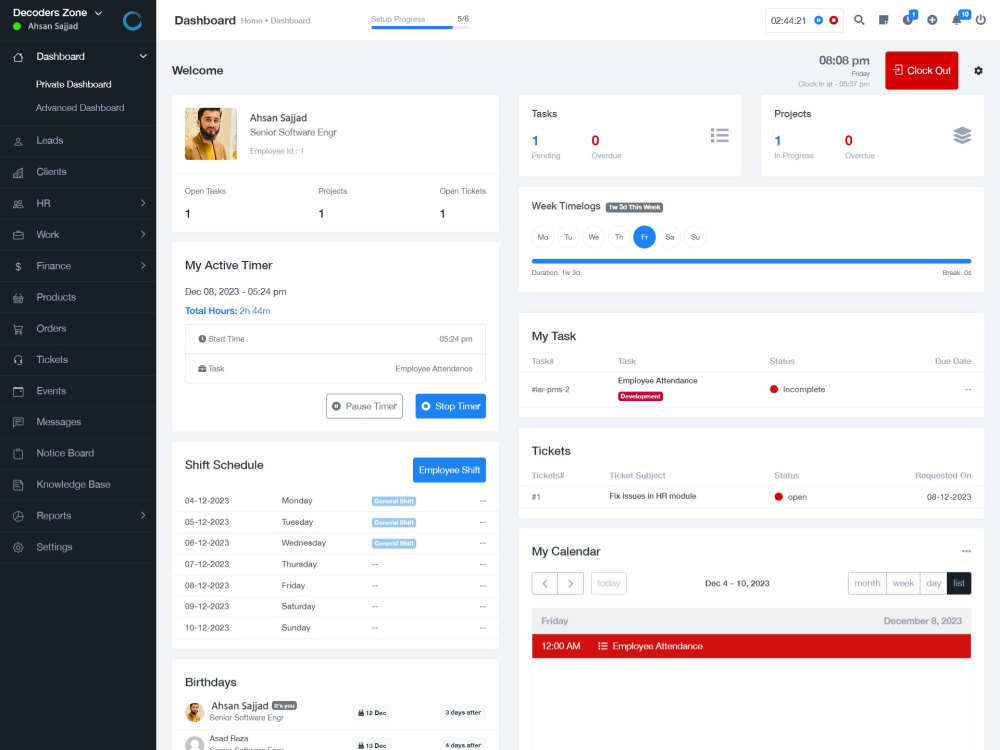Open dashboard settings gear near Clock Out
Screen dimensions: 1000x750
point(978,71)
